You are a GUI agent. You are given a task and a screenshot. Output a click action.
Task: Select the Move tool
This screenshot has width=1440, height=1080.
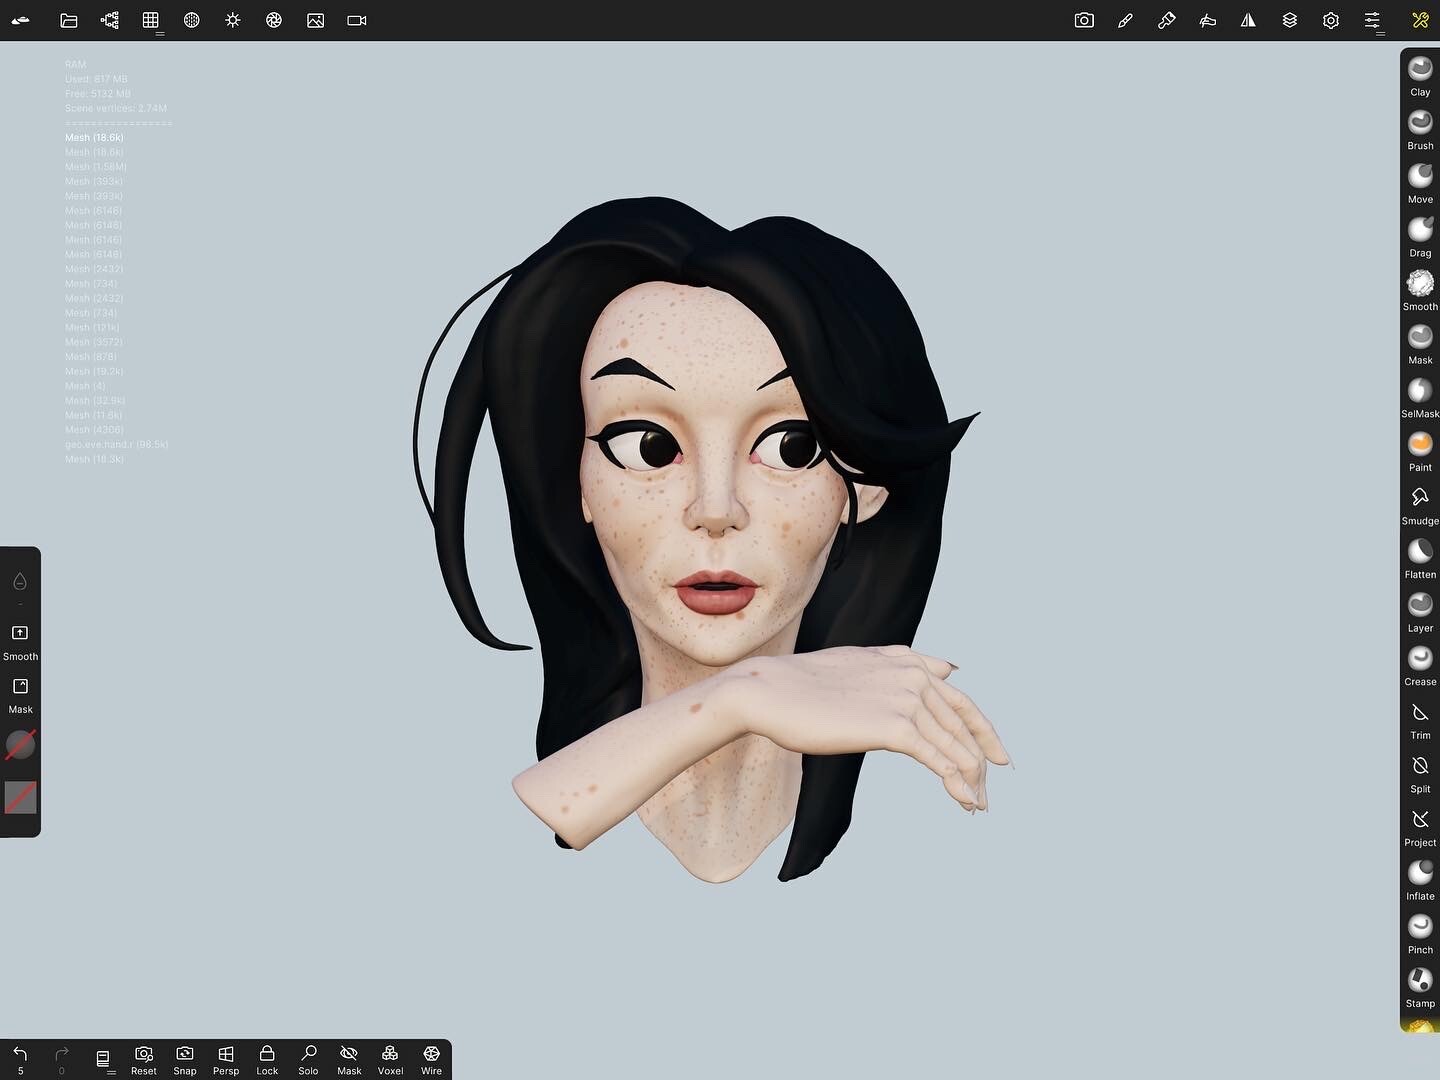tap(1419, 176)
